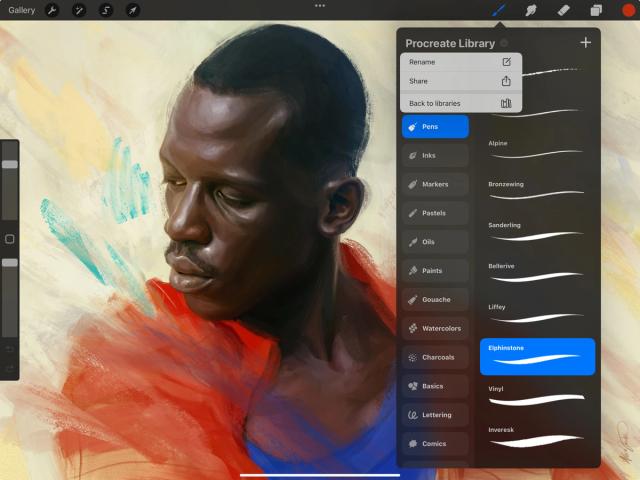Click the Procreate Library title

tap(450, 43)
